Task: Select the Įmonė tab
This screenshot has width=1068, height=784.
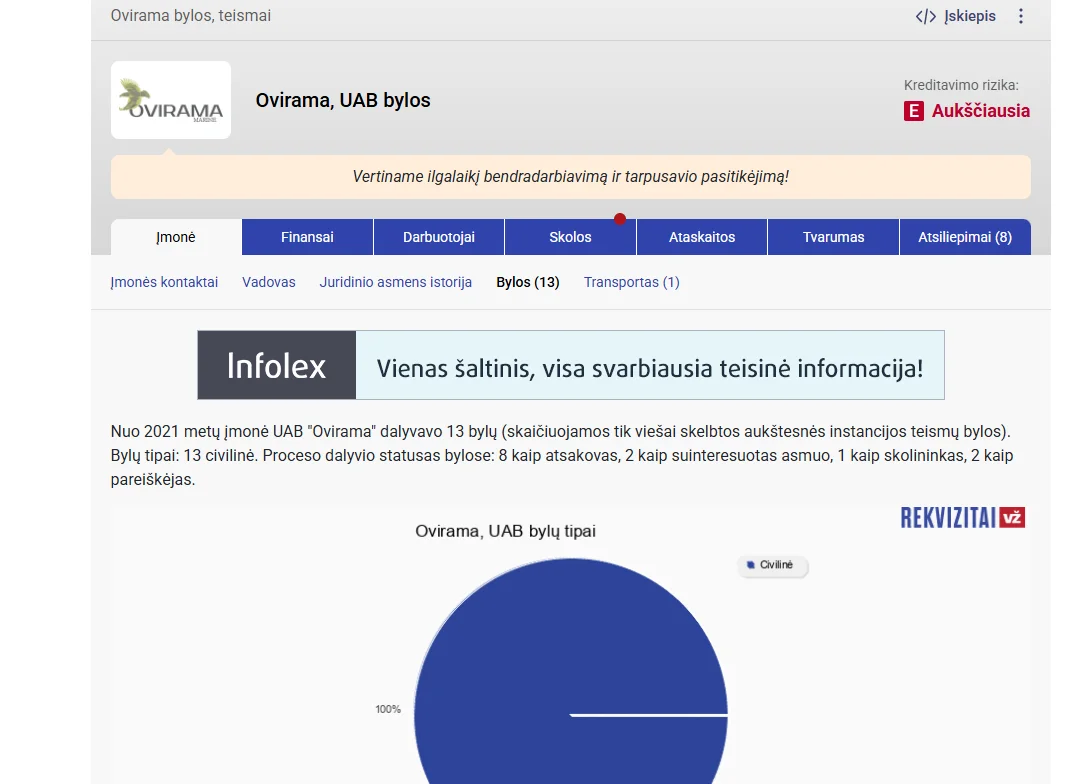Action: coord(176,237)
